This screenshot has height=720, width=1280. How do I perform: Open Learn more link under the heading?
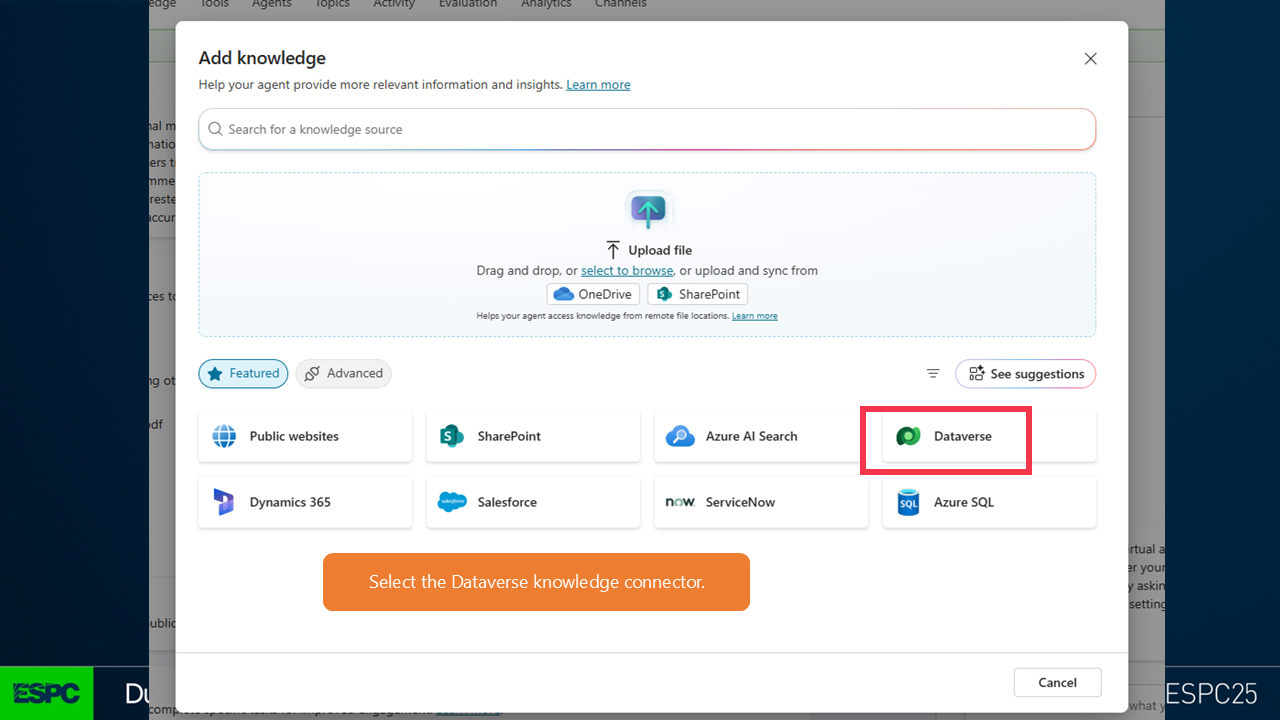click(x=598, y=85)
